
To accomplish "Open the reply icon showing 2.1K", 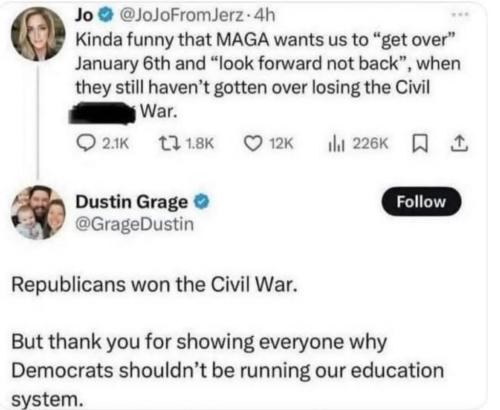I will click(85, 144).
